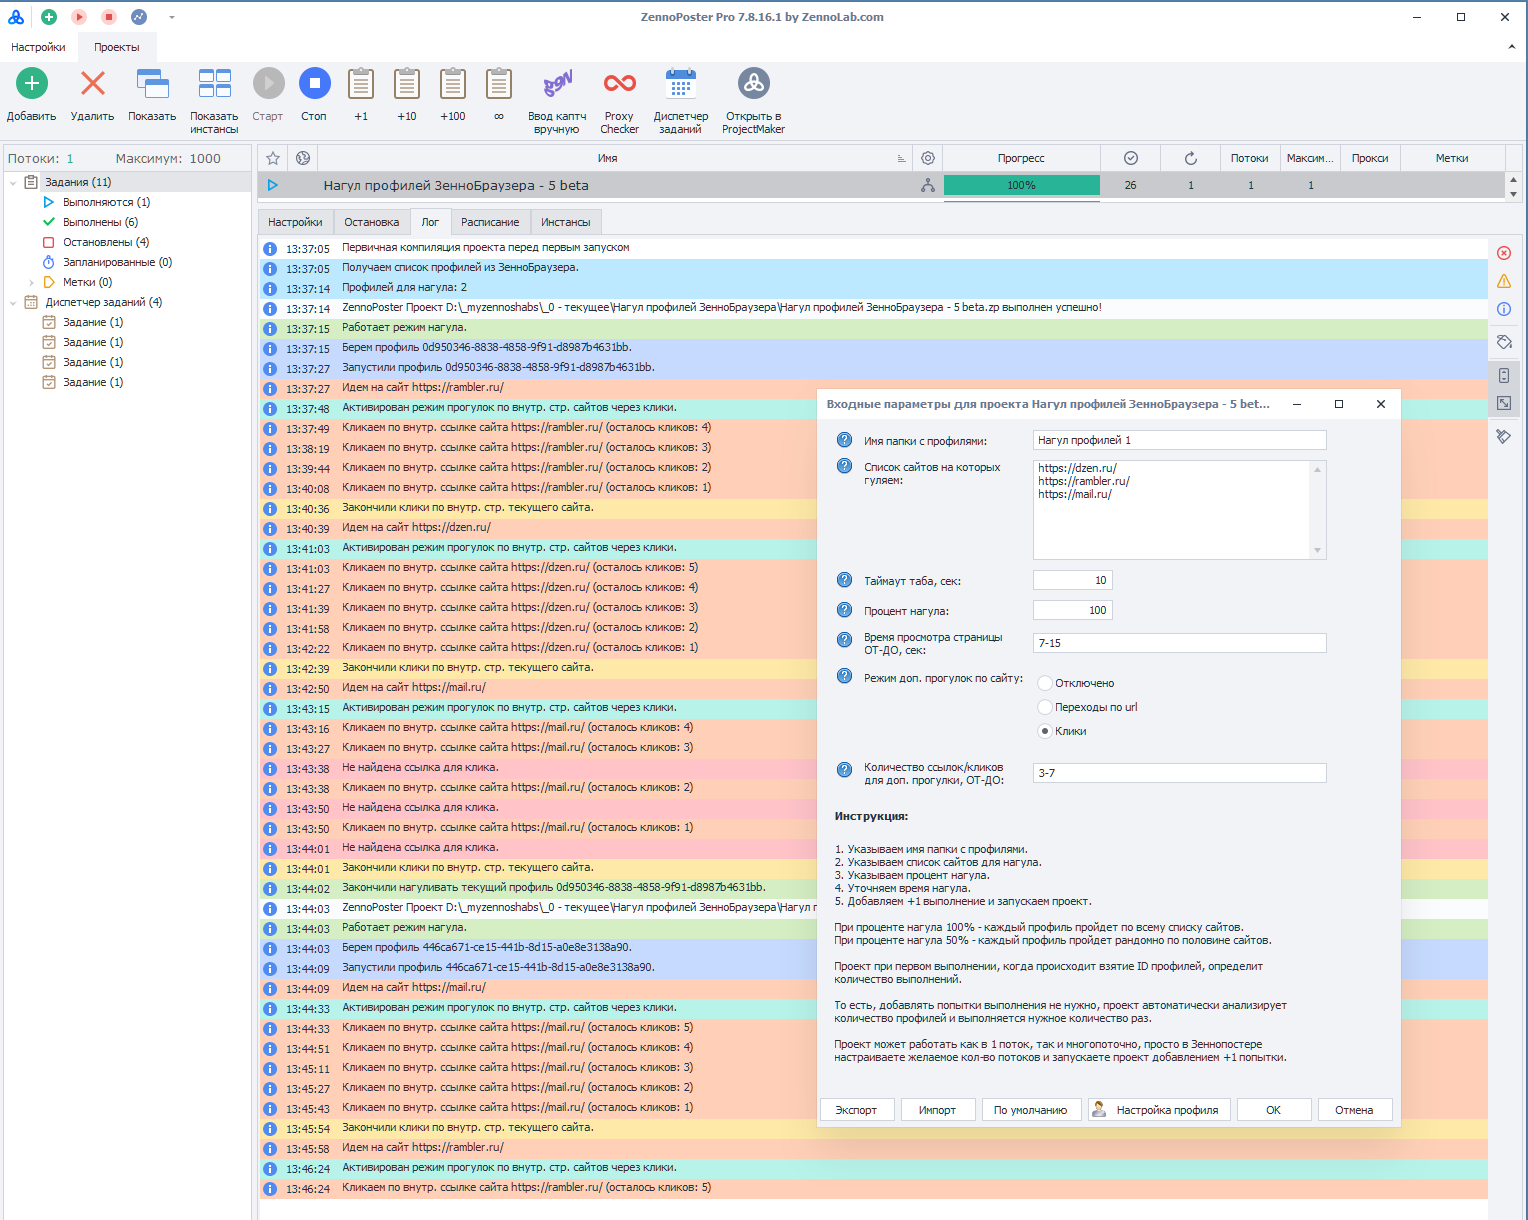1528x1220 pixels.
Task: Open the statistics chart icon in the title bar
Action: click(x=139, y=17)
